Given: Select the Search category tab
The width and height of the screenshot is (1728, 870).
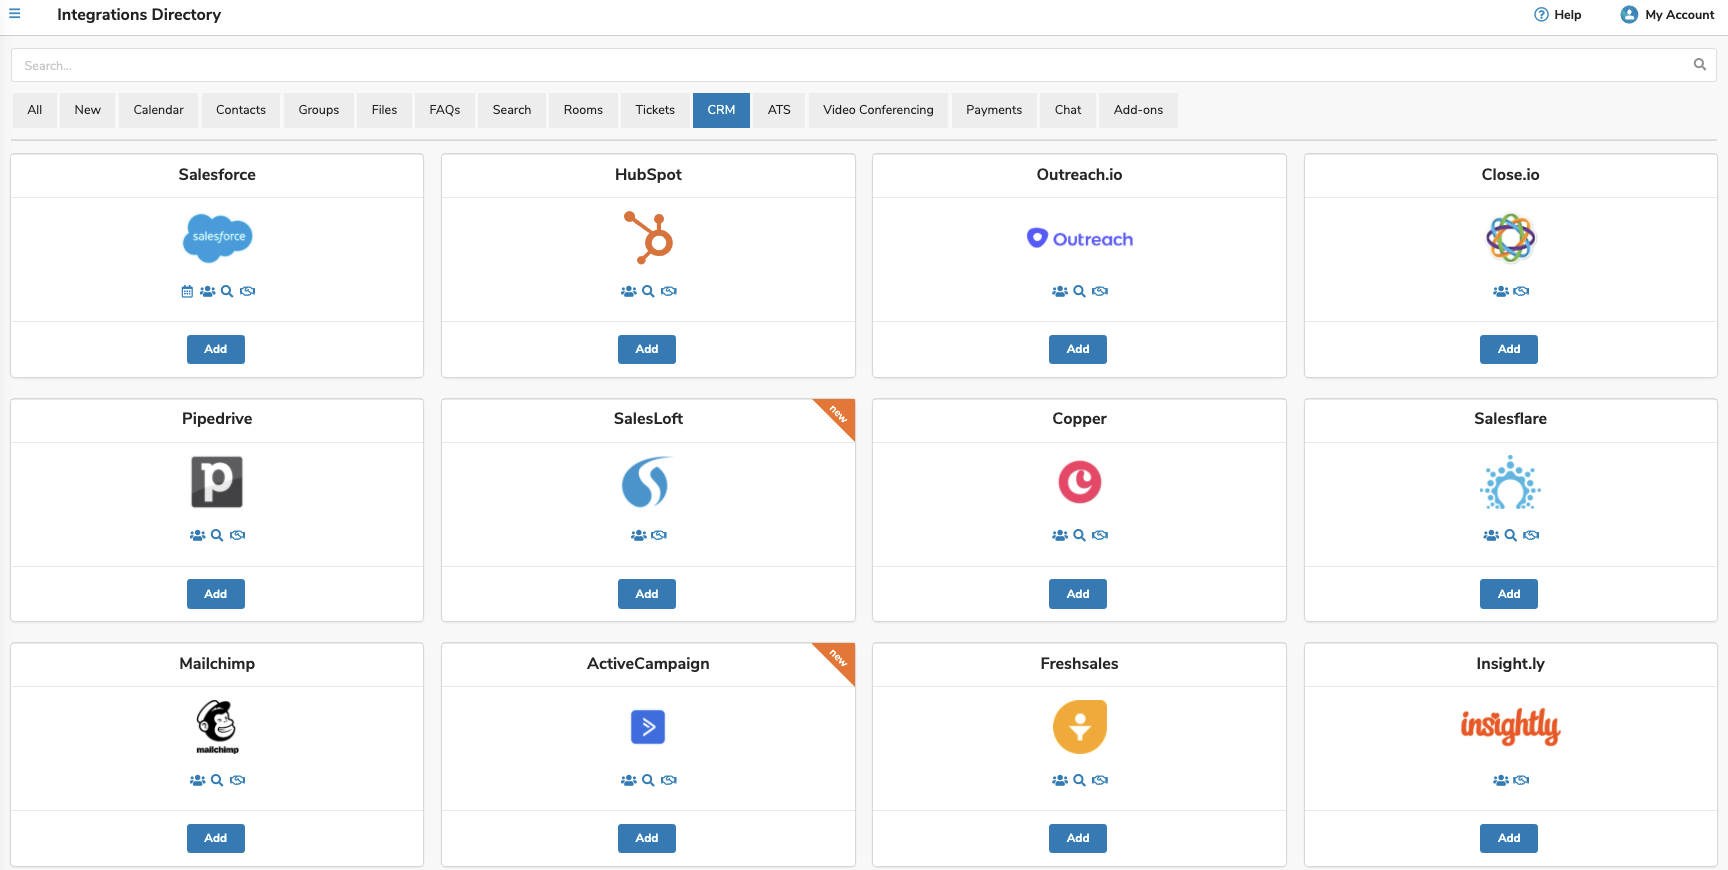Looking at the screenshot, I should point(512,110).
